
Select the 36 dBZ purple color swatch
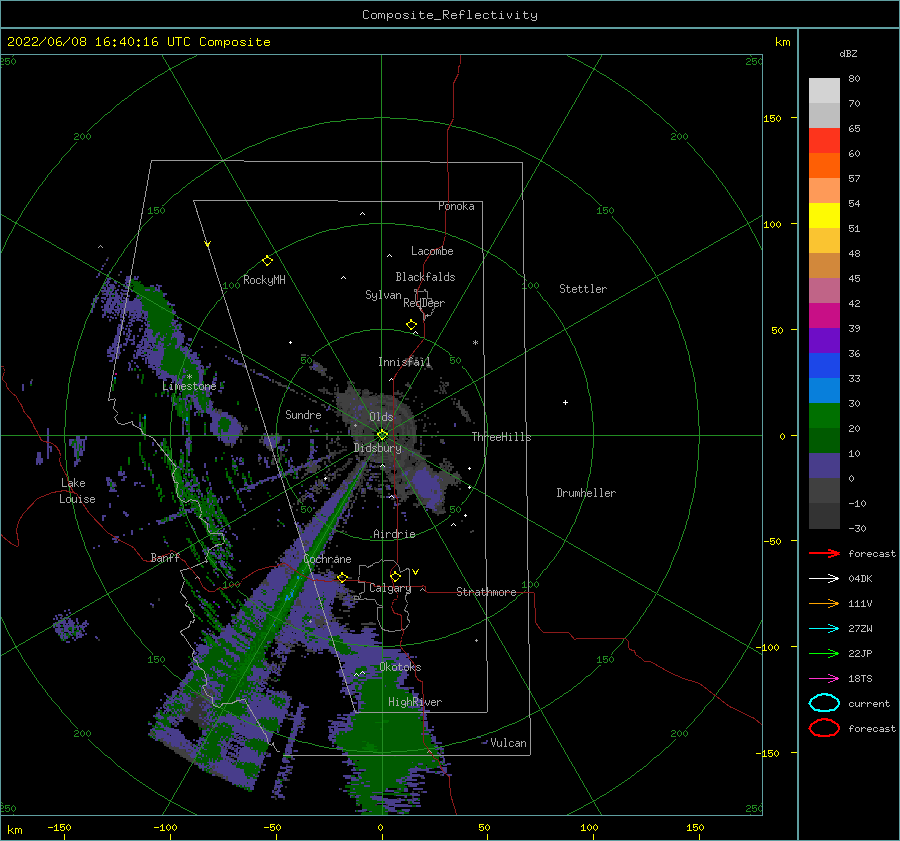tap(824, 340)
